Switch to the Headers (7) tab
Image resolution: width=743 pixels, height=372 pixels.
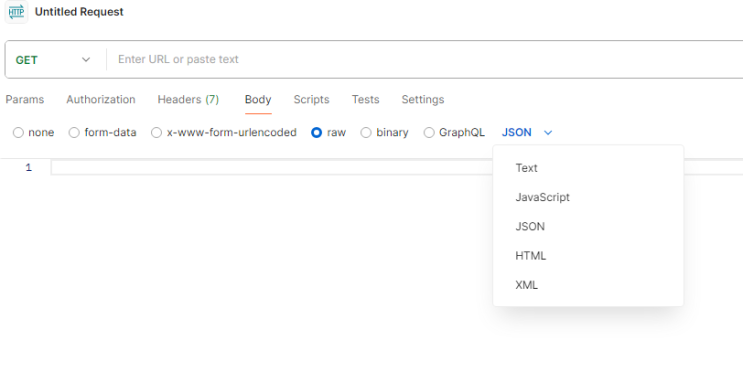188,100
